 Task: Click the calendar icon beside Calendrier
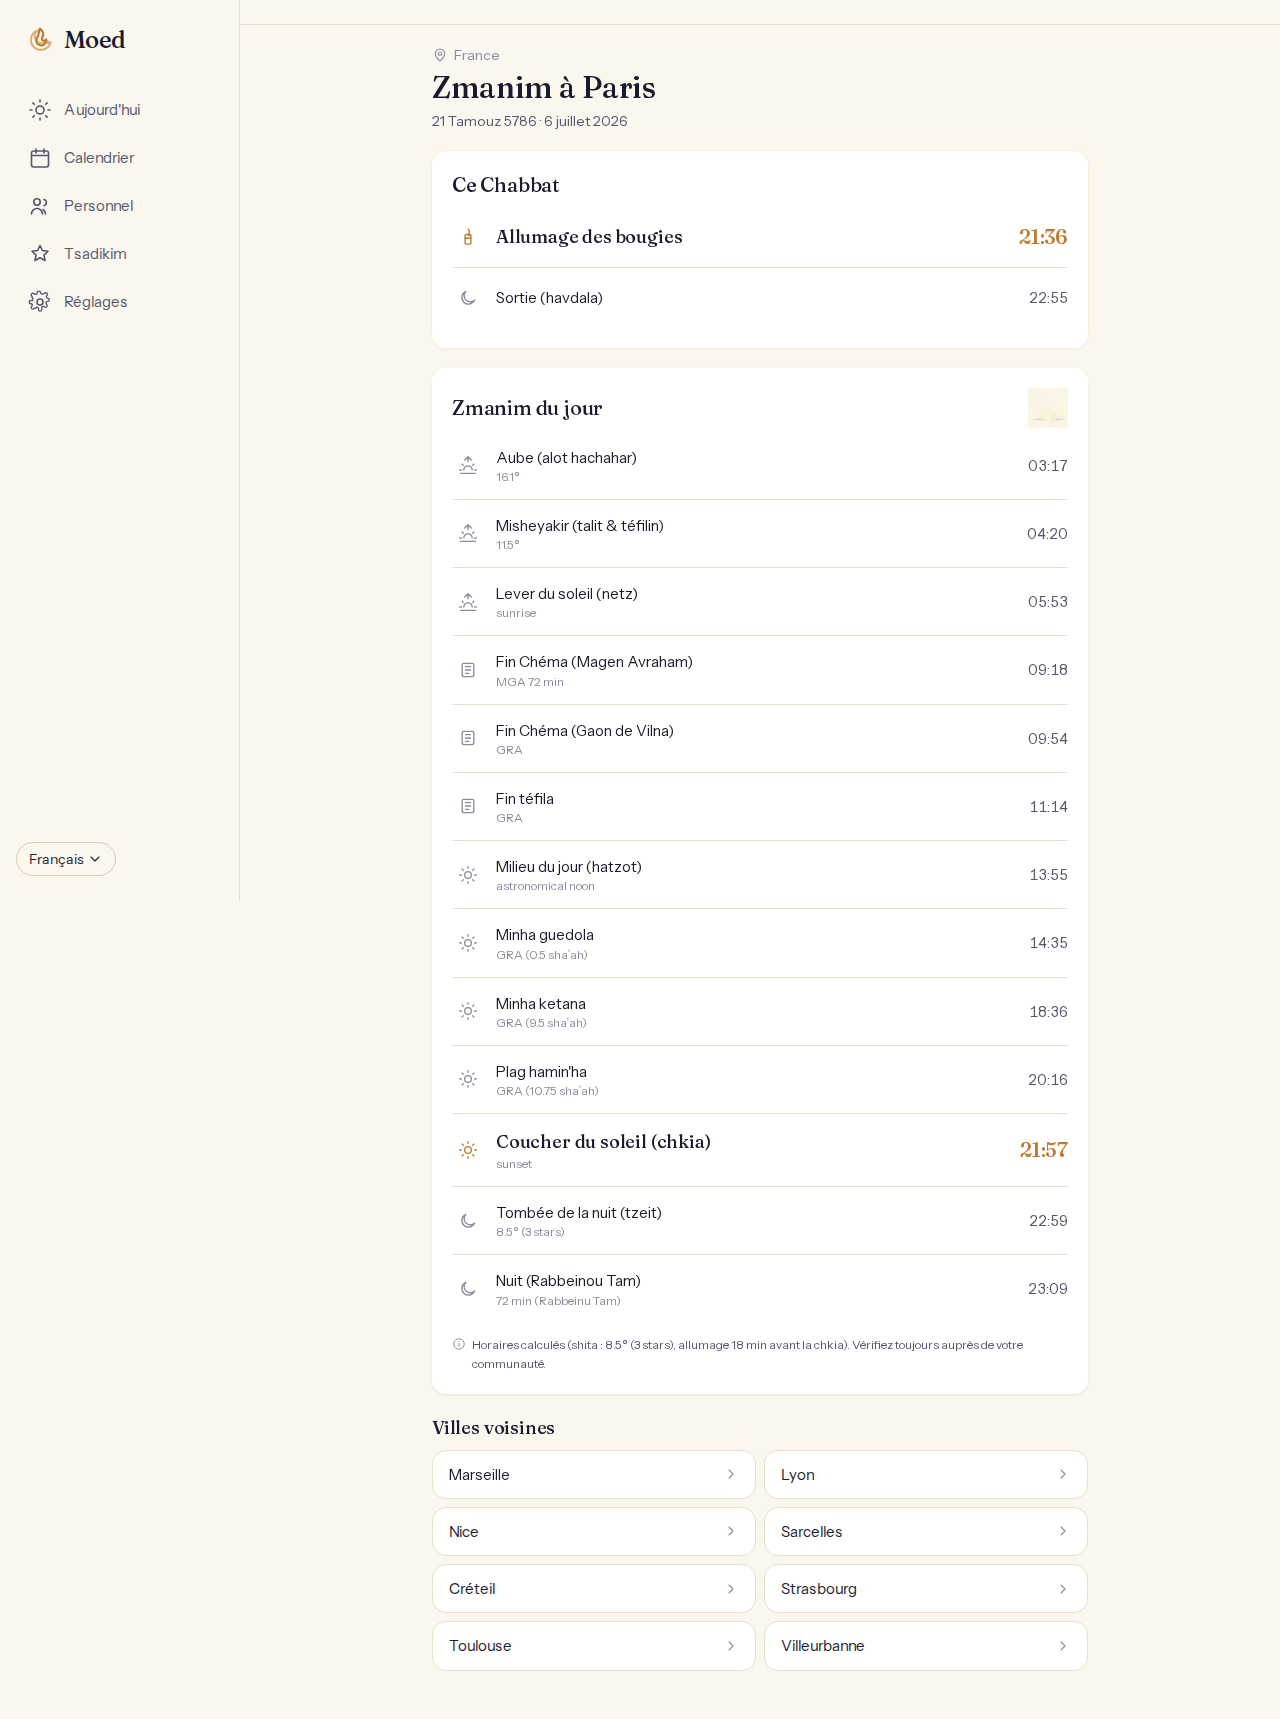point(40,158)
